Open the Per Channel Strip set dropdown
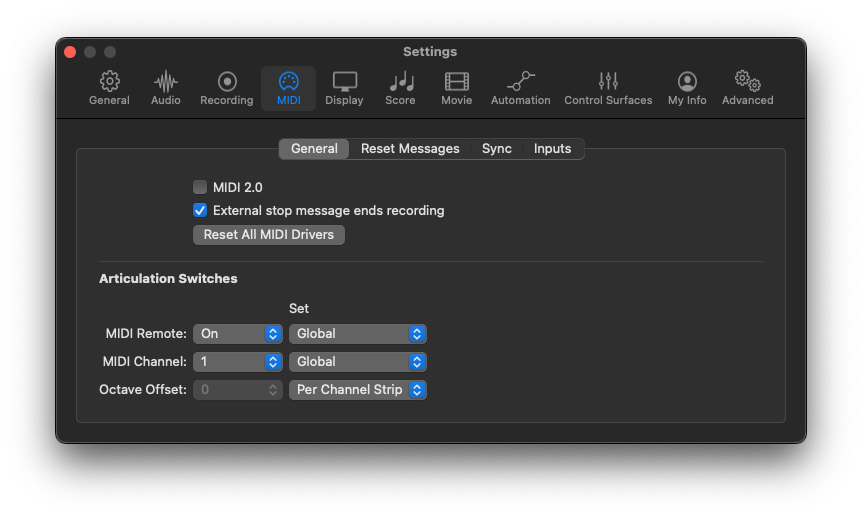The height and width of the screenshot is (517, 862). (x=357, y=390)
